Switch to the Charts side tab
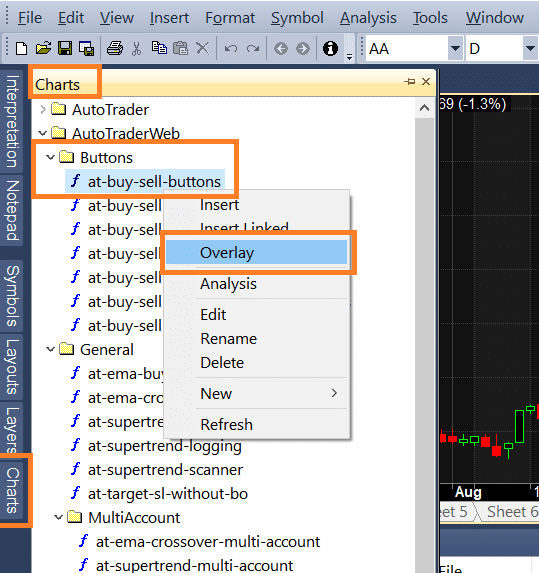539x573 pixels. click(x=12, y=490)
